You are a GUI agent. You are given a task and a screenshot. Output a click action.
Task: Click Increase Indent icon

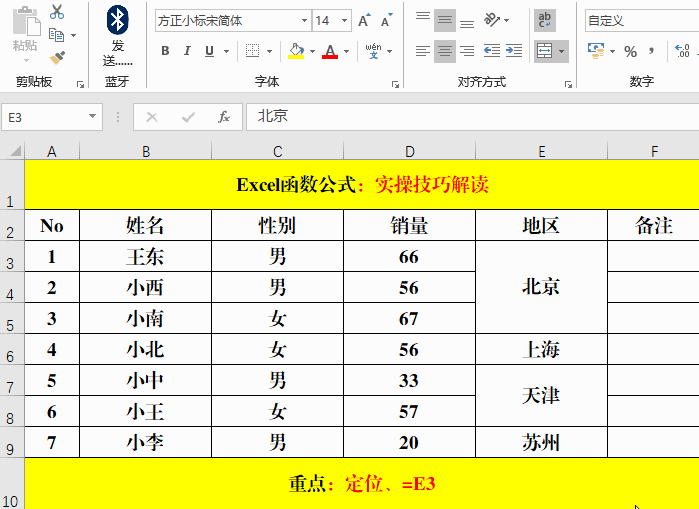(514, 51)
